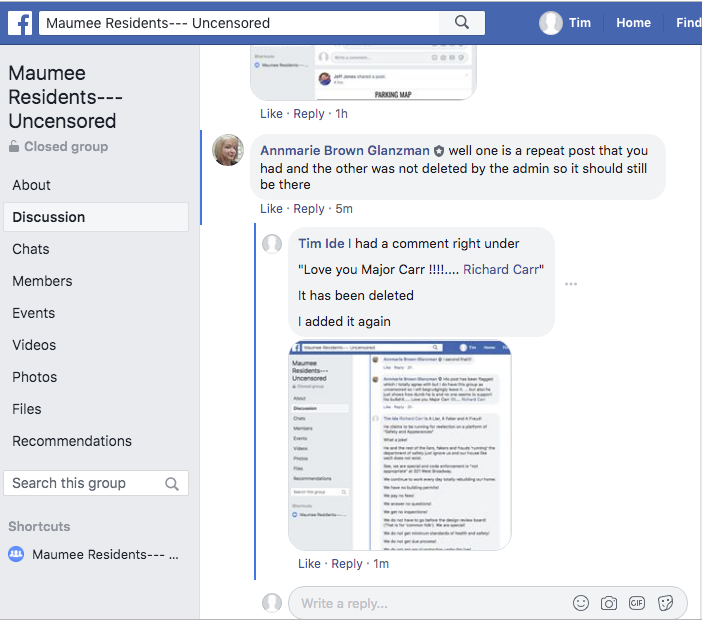The width and height of the screenshot is (702, 622).
Task: Reply to Tim Ide's comment
Action: (347, 564)
